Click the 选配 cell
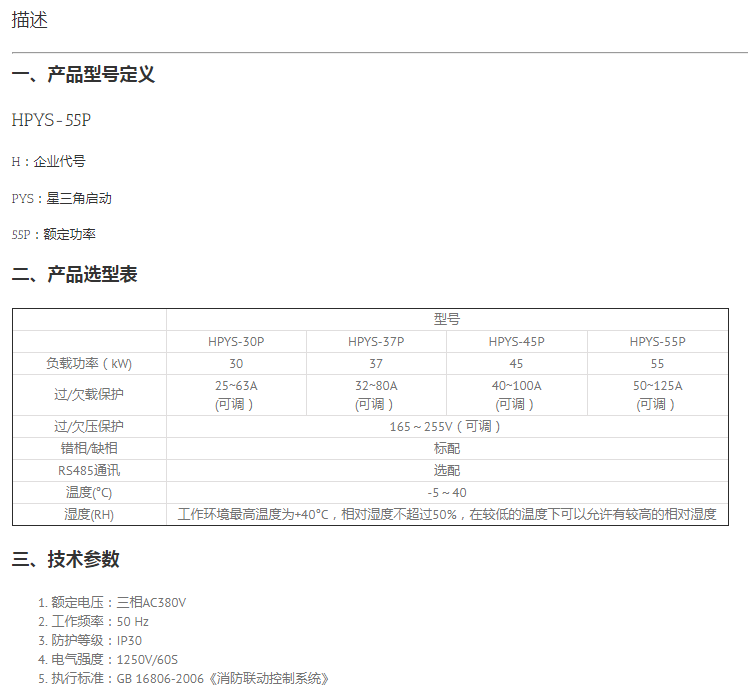This screenshot has height=699, width=748. (x=447, y=470)
